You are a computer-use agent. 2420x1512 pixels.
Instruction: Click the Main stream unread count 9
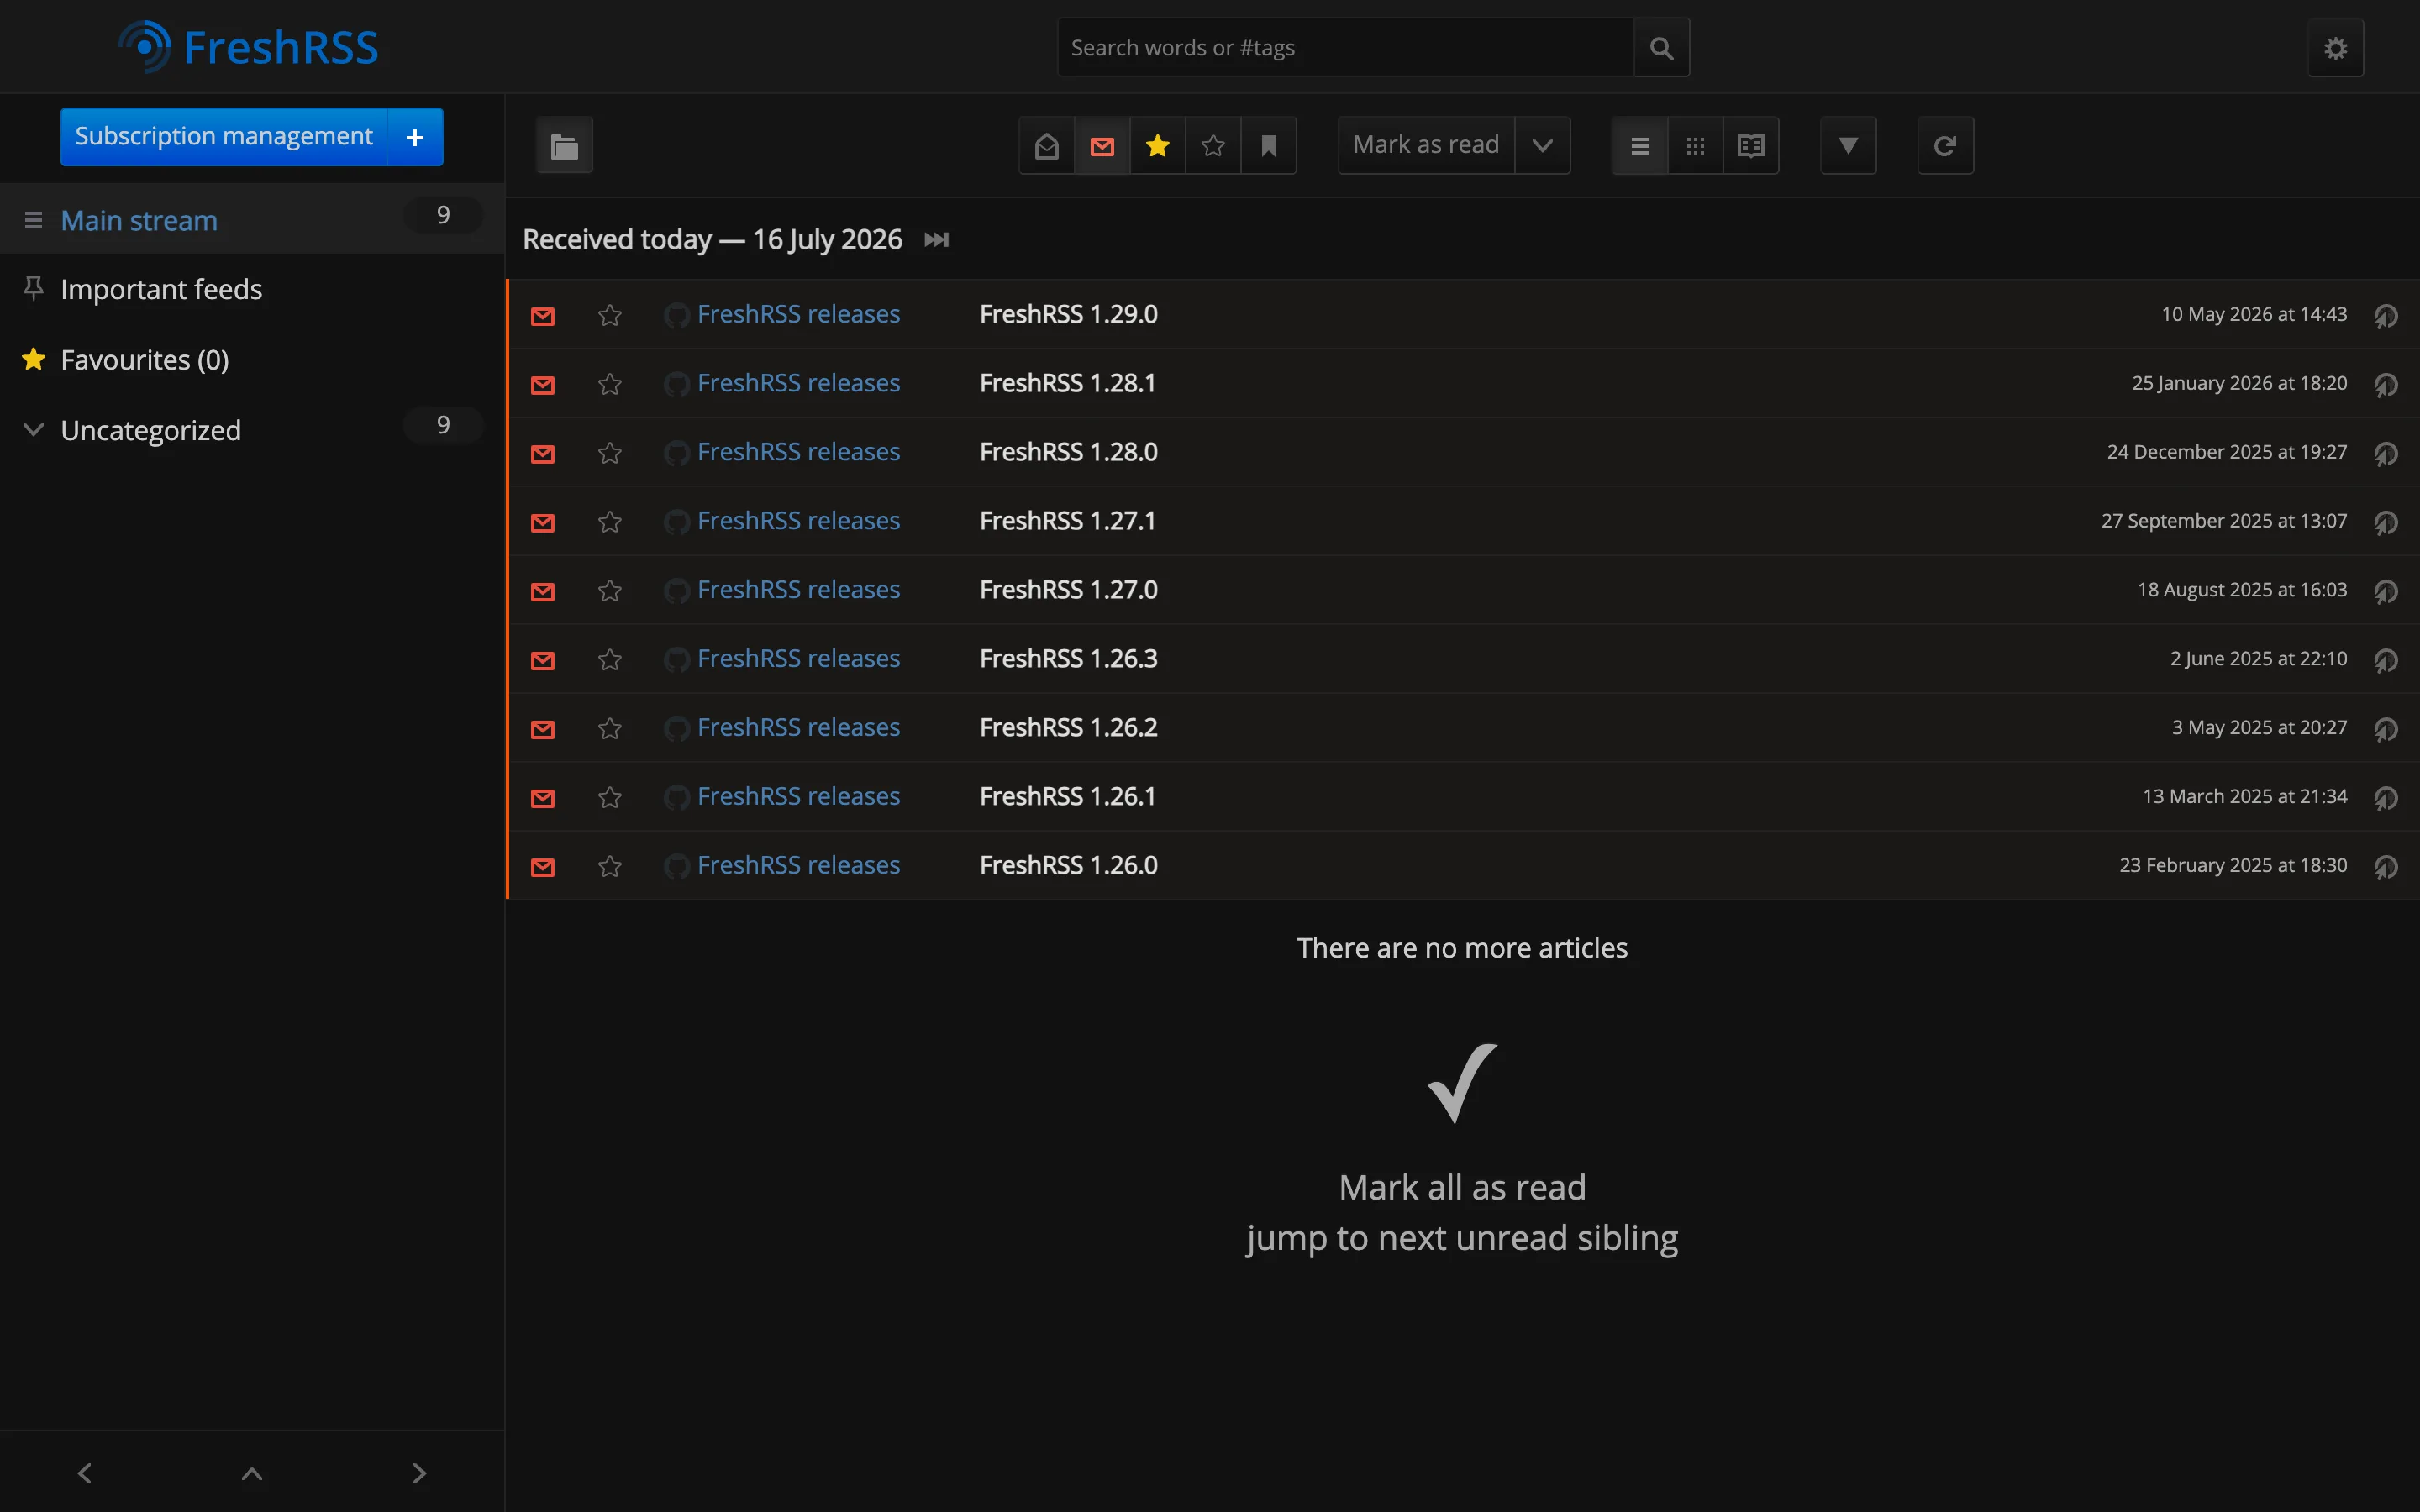(x=443, y=215)
